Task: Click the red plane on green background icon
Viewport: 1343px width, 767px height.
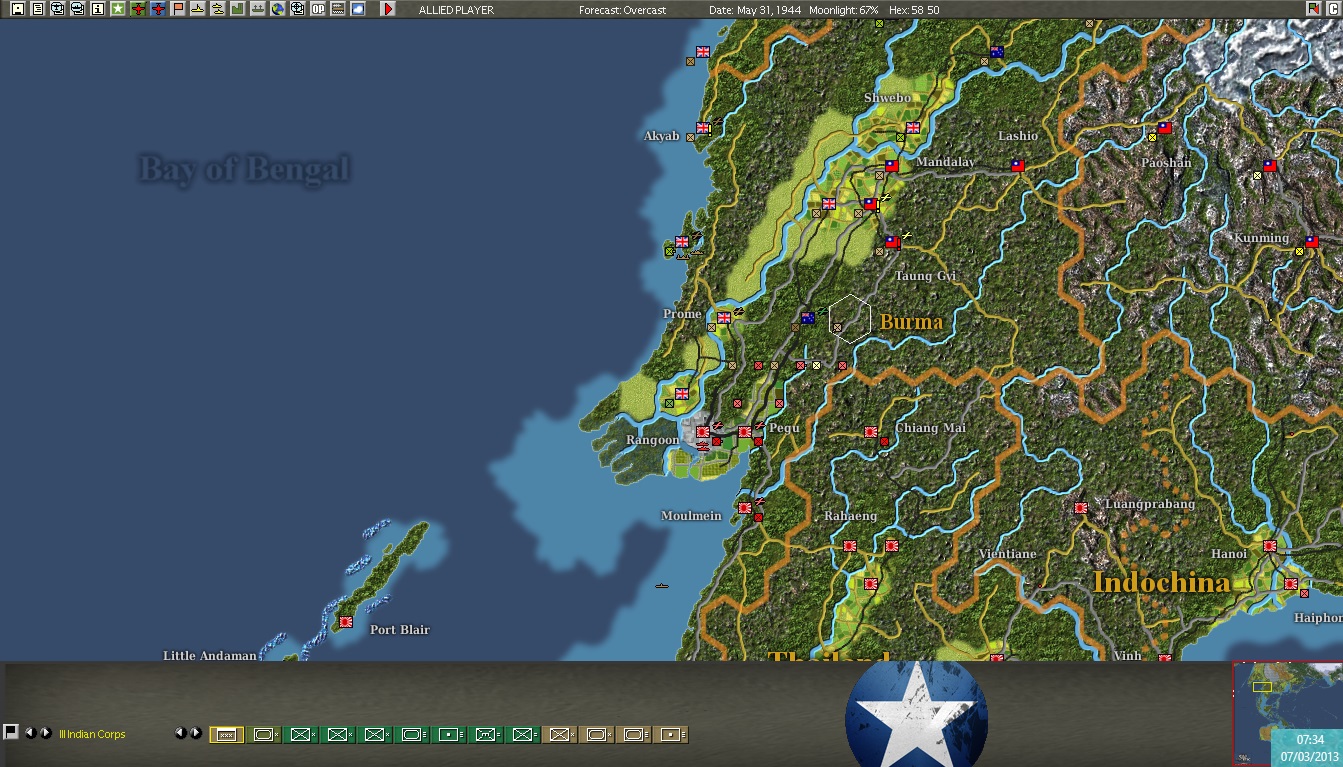Action: click(138, 9)
